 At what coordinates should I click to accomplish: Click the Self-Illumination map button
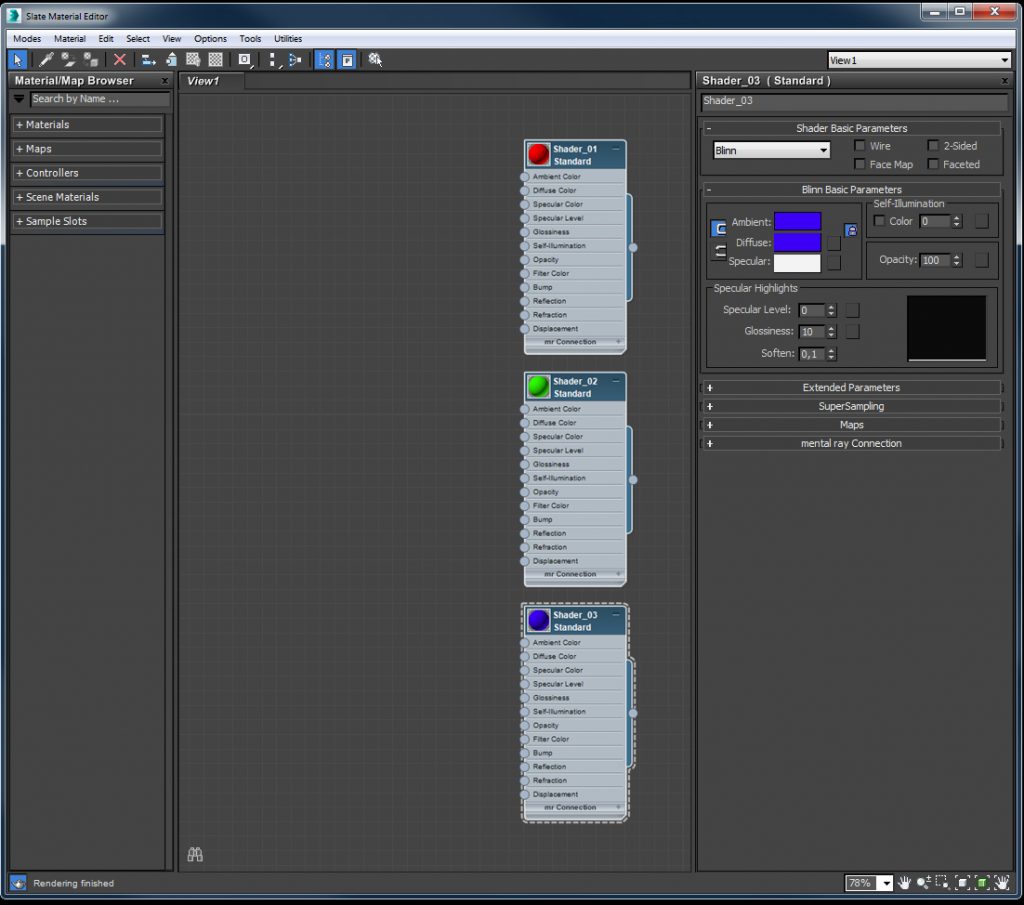click(982, 221)
